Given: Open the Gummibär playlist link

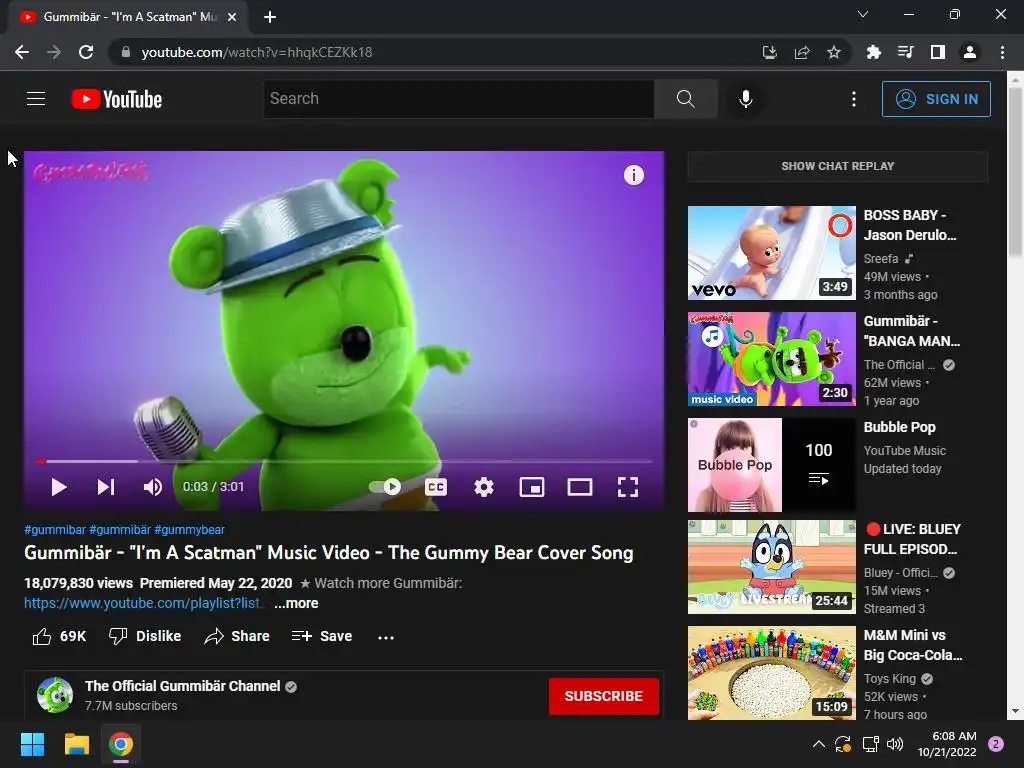Looking at the screenshot, I should point(143,603).
